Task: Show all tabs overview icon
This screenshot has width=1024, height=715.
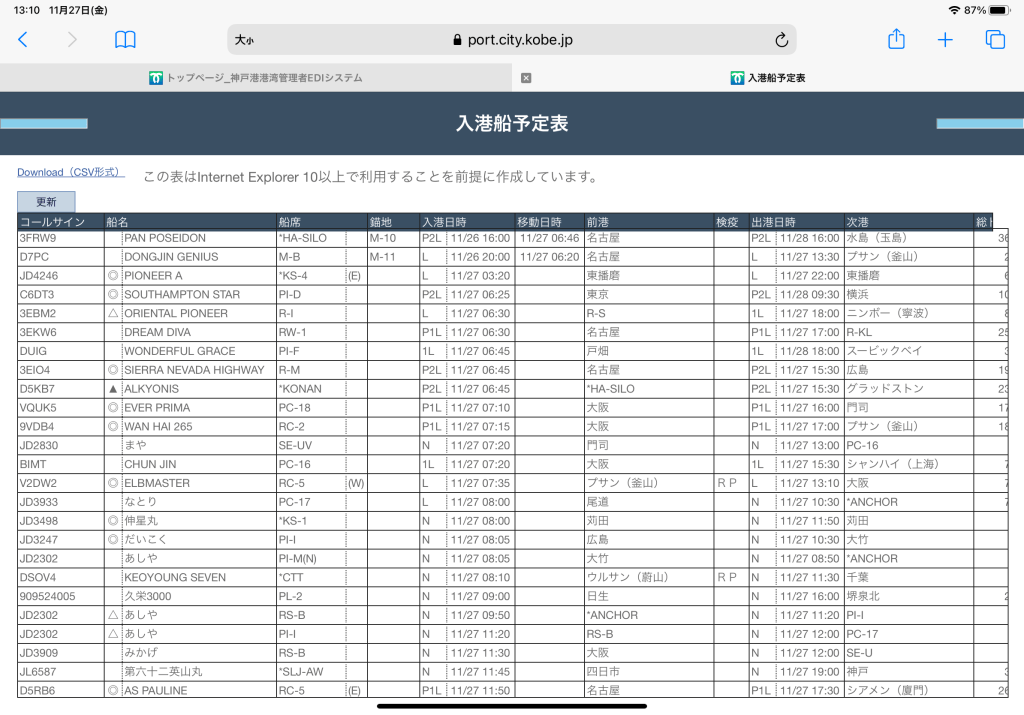Action: click(995, 40)
